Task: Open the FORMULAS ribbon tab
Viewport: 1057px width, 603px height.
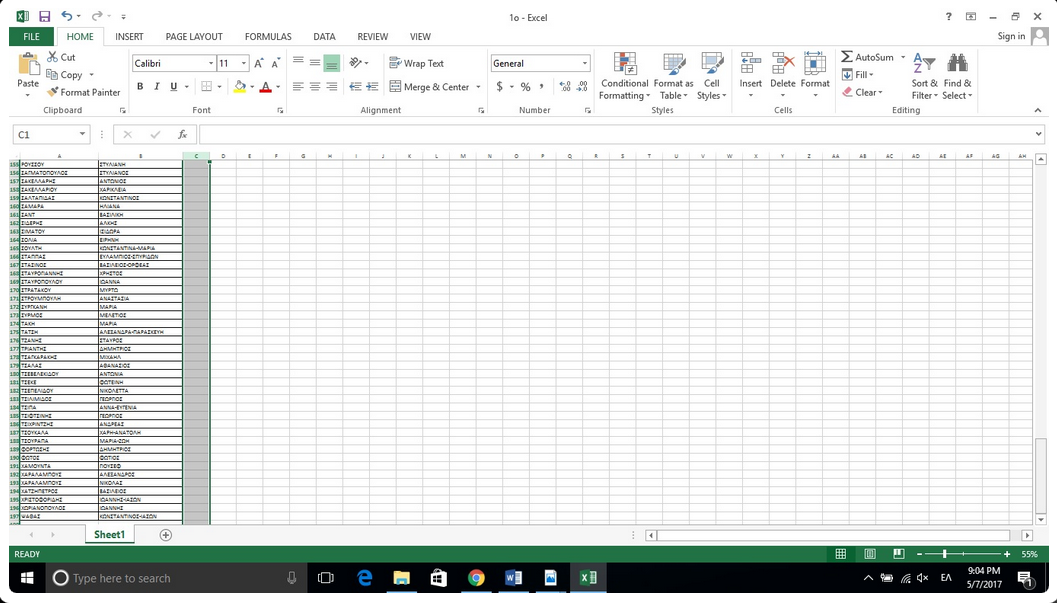Action: coord(268,37)
